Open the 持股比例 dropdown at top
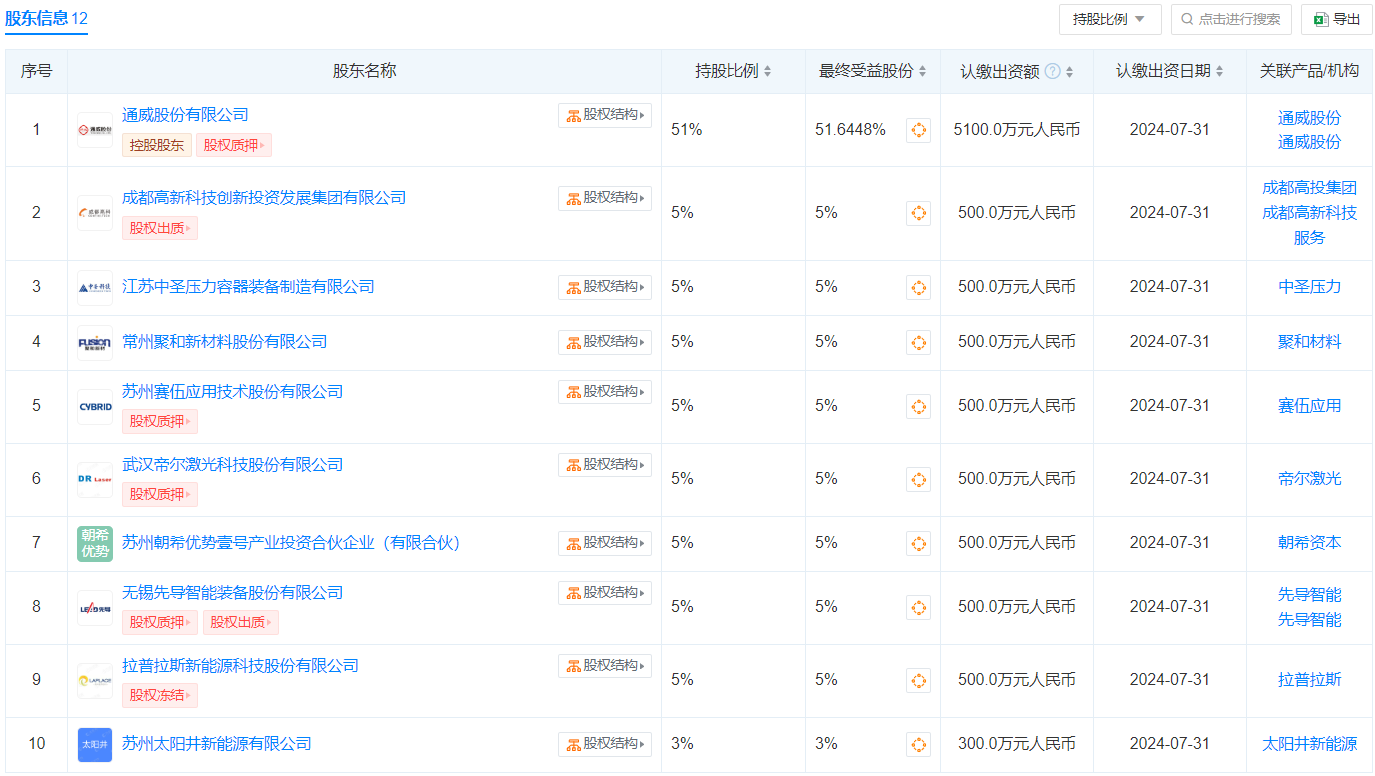 (1109, 19)
